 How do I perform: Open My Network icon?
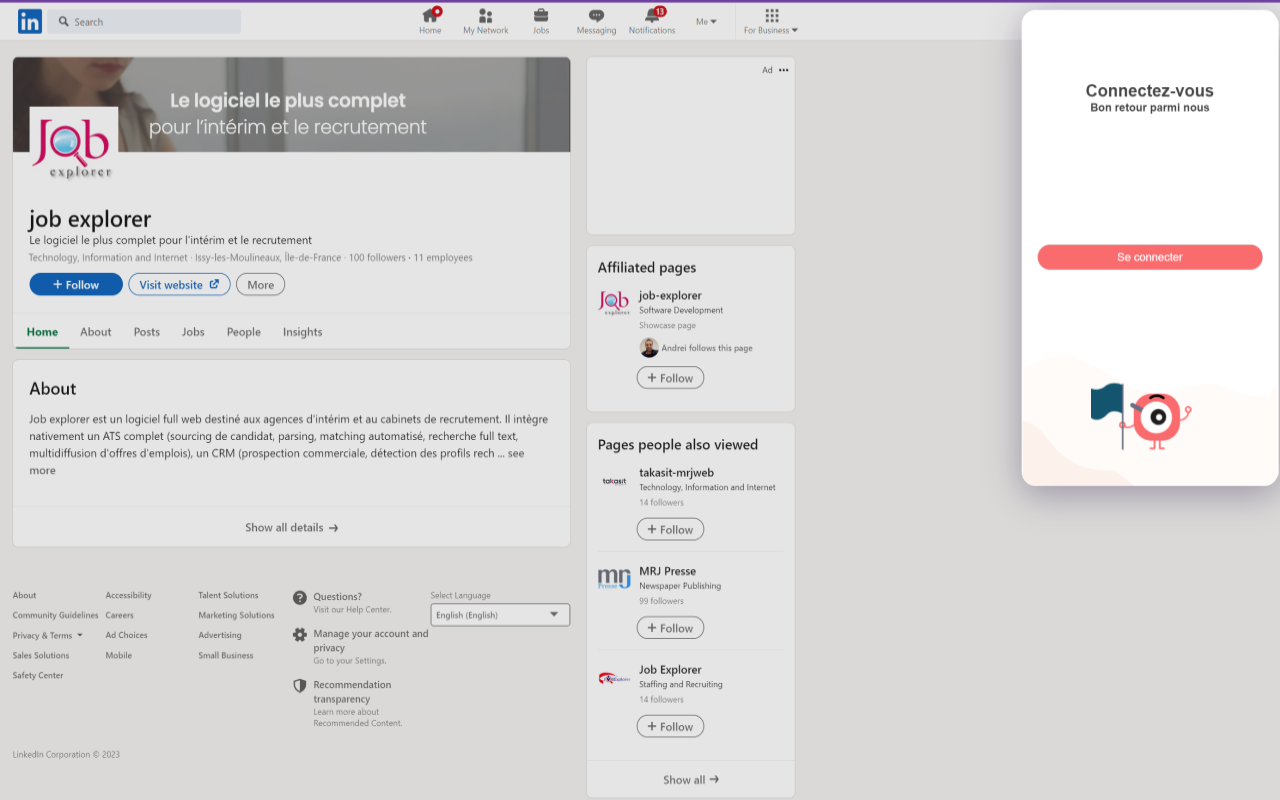point(485,16)
